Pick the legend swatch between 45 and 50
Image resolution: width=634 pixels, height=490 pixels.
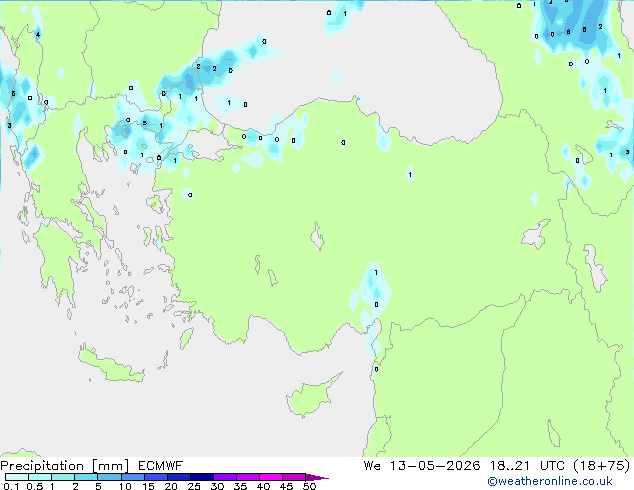pyautogui.click(x=294, y=477)
